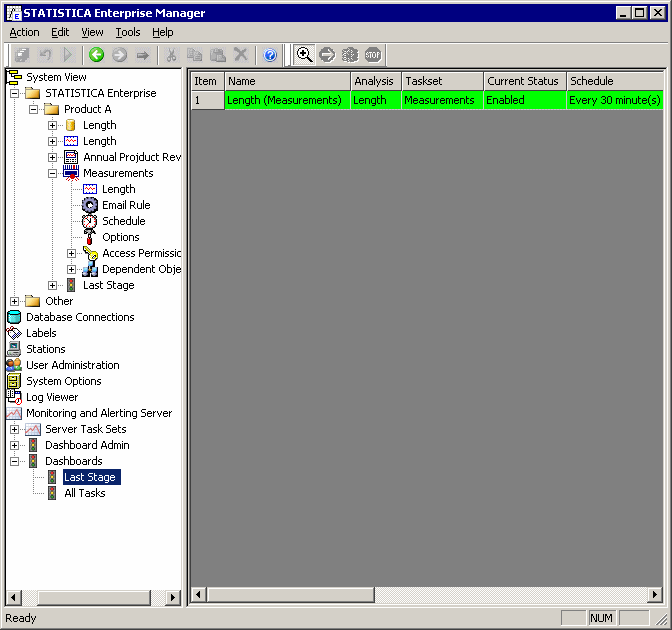Click the Save all toolbar icon
This screenshot has height=630, width=672.
pos(22,55)
